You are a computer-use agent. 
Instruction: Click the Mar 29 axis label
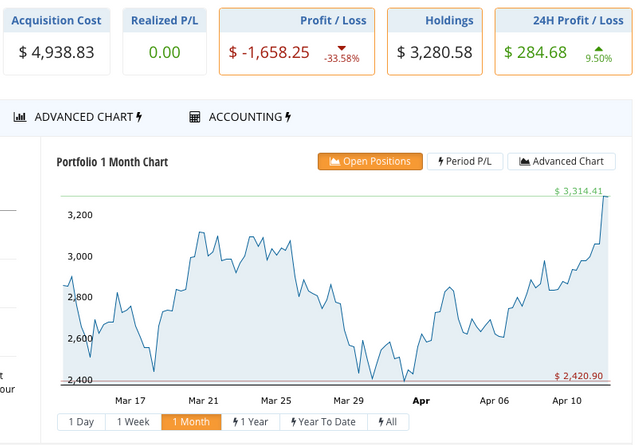348,401
